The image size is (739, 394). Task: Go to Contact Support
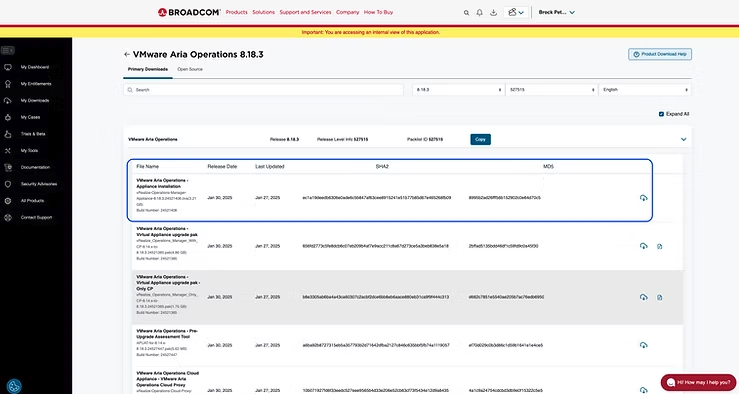point(36,218)
